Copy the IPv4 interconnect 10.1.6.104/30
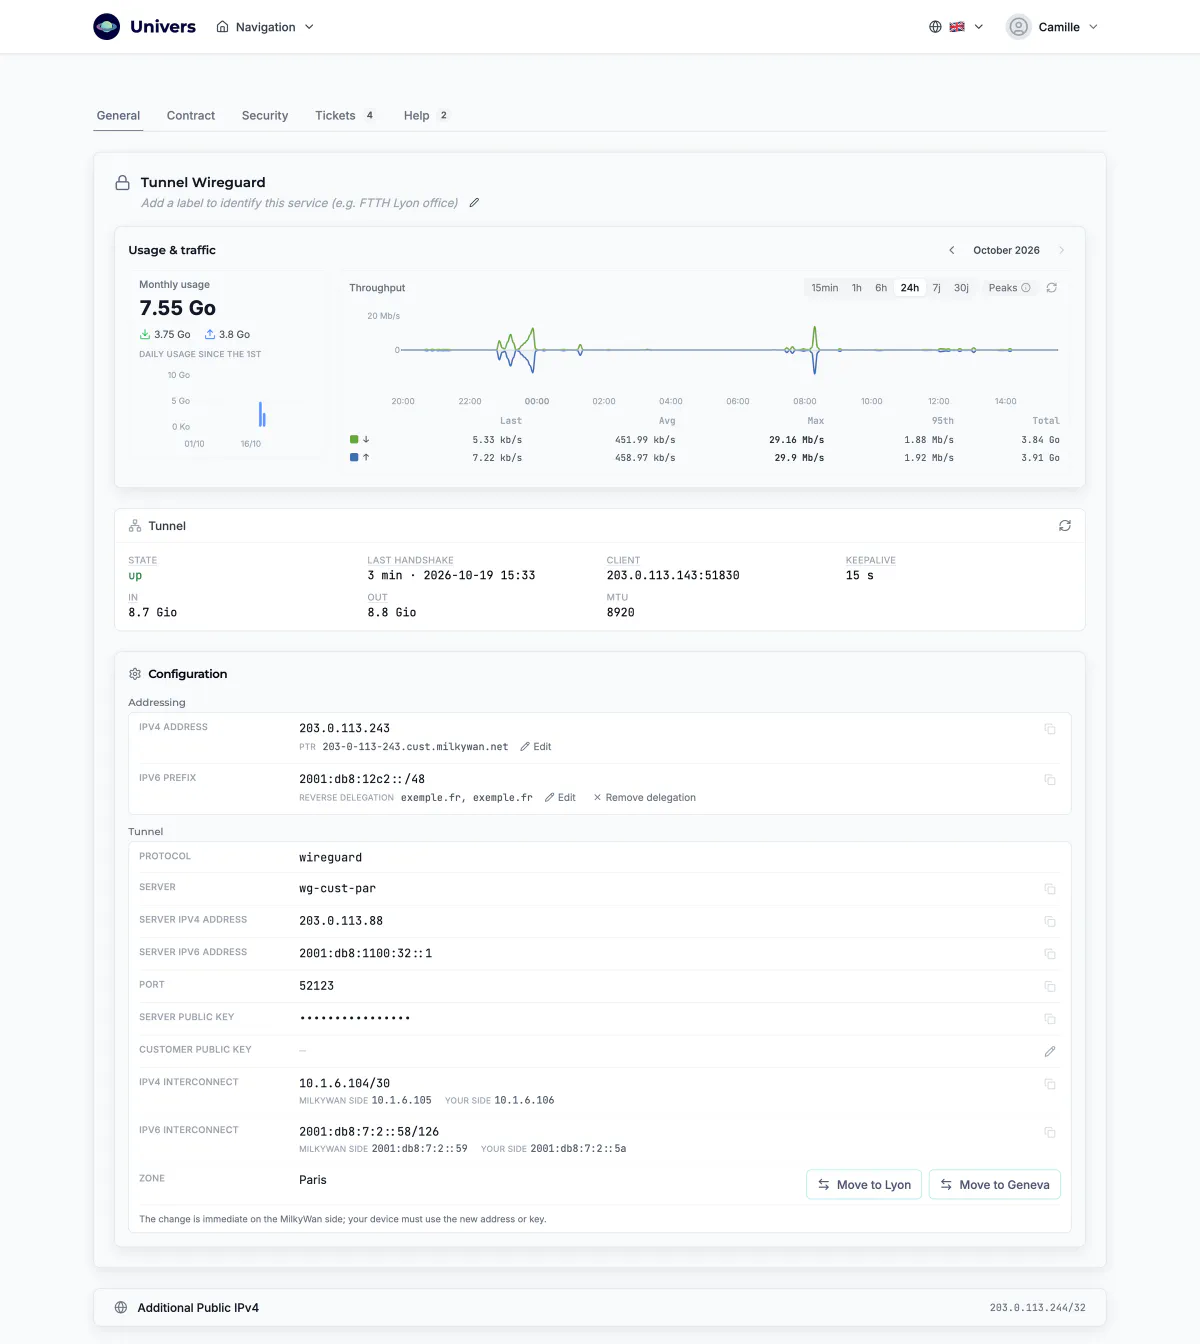This screenshot has height=1344, width=1200. click(1050, 1084)
